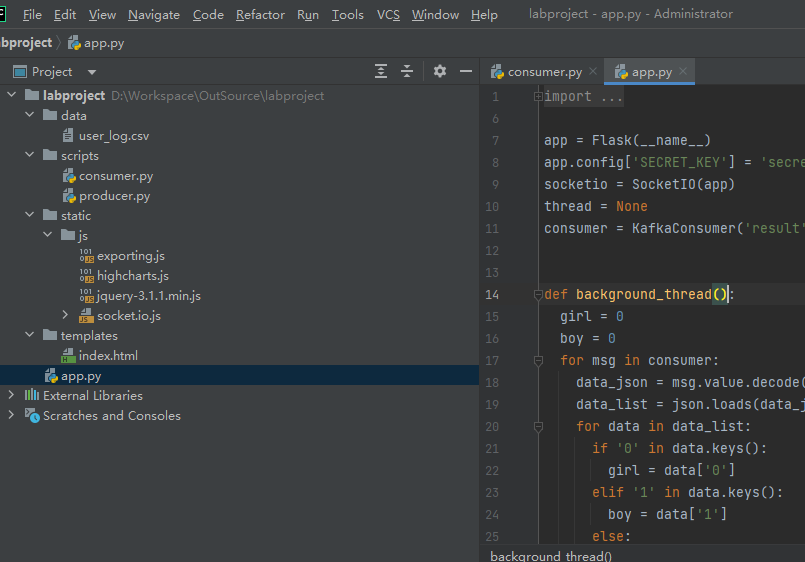Open the Edit menu
This screenshot has height=562, width=805.
tap(65, 15)
